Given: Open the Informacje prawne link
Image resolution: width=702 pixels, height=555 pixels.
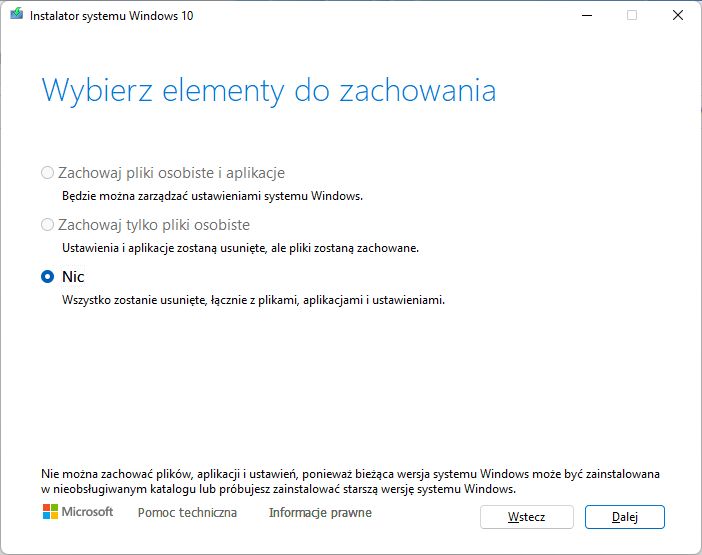Looking at the screenshot, I should coord(320,512).
